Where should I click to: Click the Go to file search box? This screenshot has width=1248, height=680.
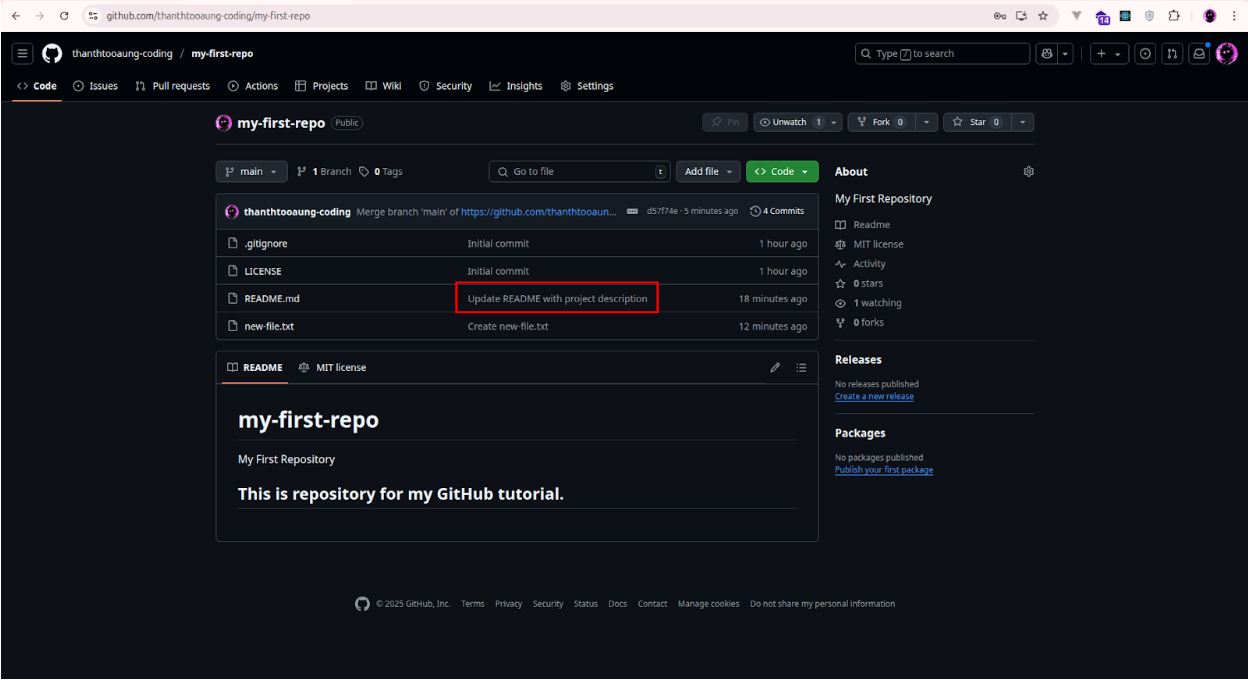pos(579,171)
